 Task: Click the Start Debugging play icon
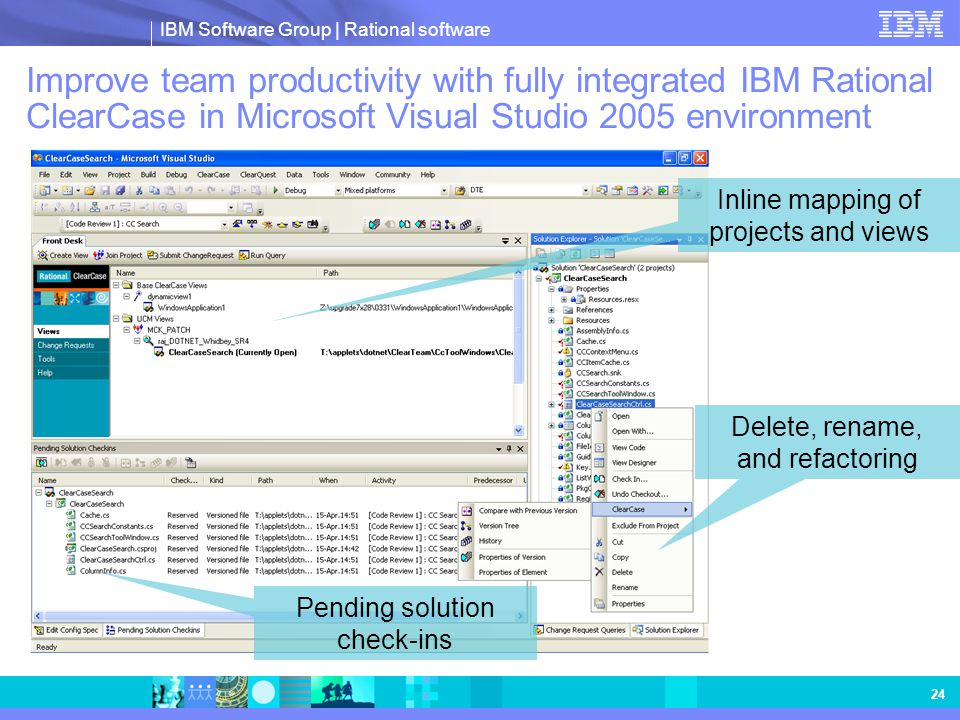coord(276,190)
